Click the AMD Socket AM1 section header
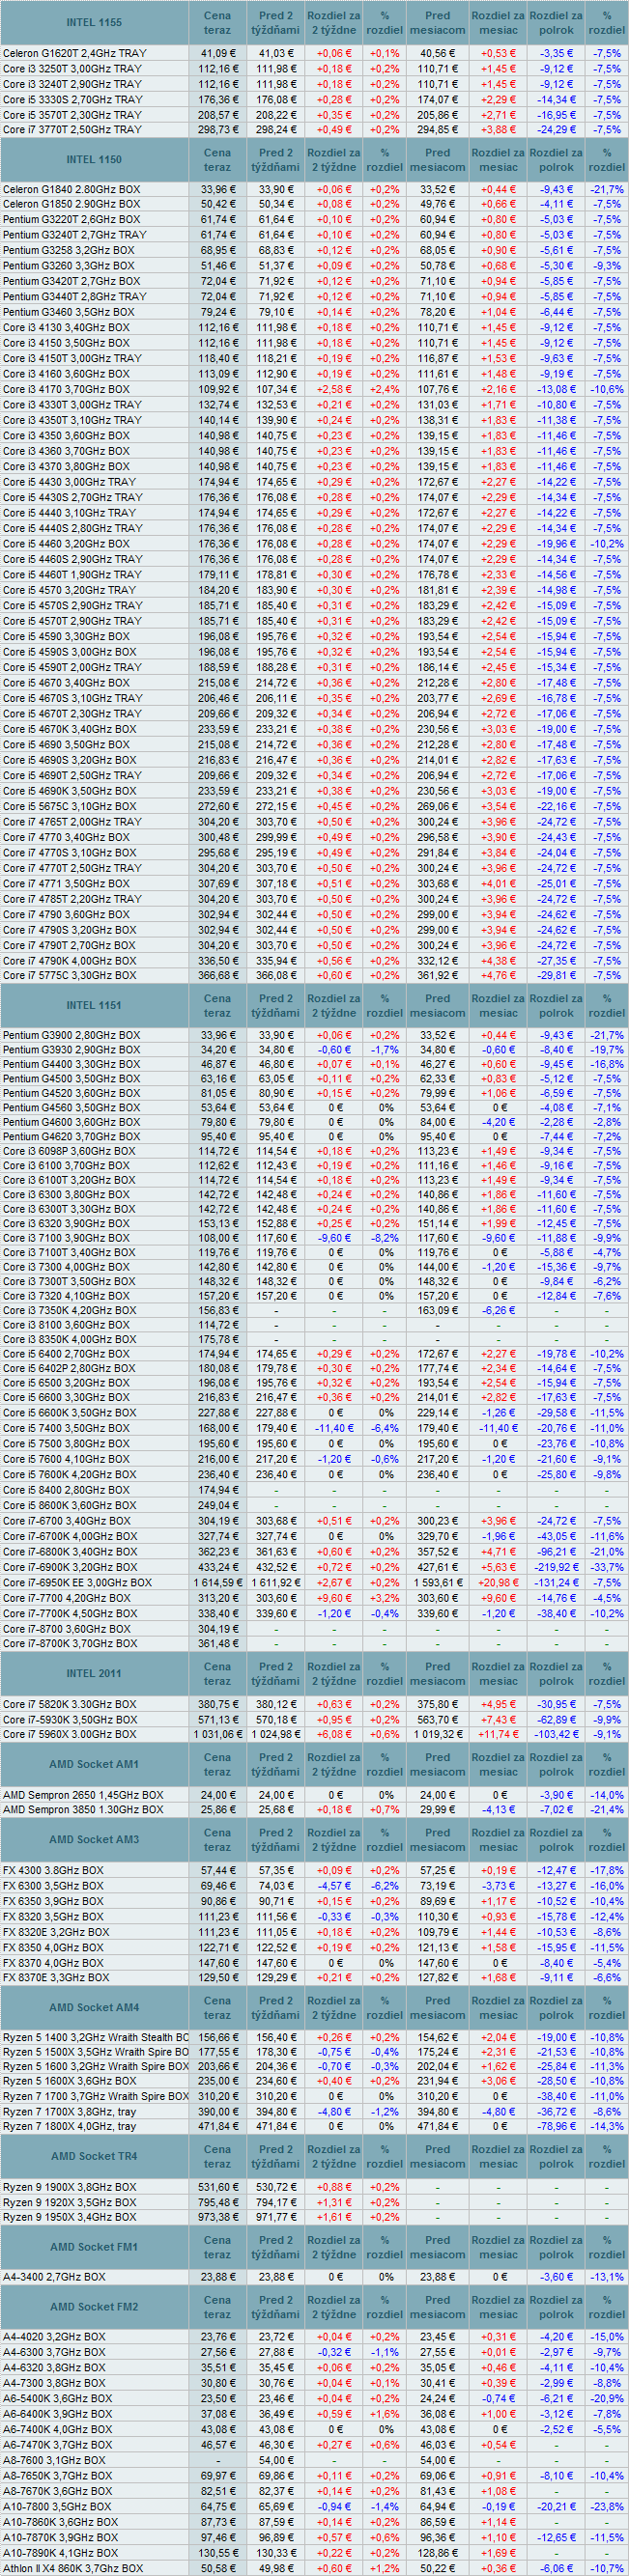Viewport: 629px width, 2576px height. click(94, 1764)
